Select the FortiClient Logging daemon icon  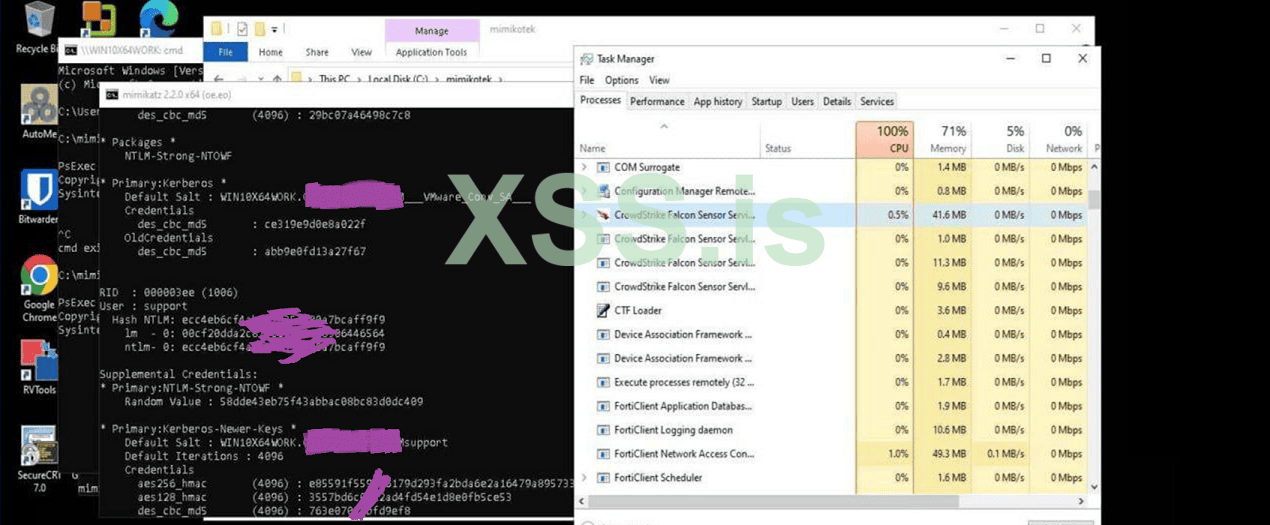click(603, 430)
